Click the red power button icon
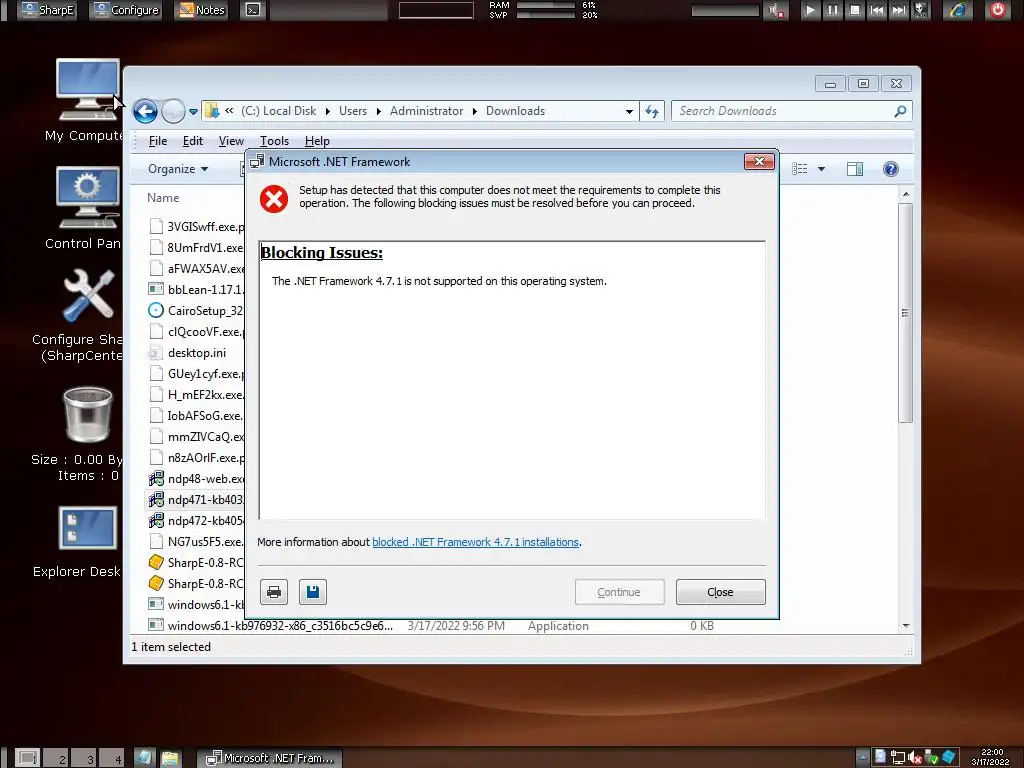1024x768 pixels. pos(998,10)
